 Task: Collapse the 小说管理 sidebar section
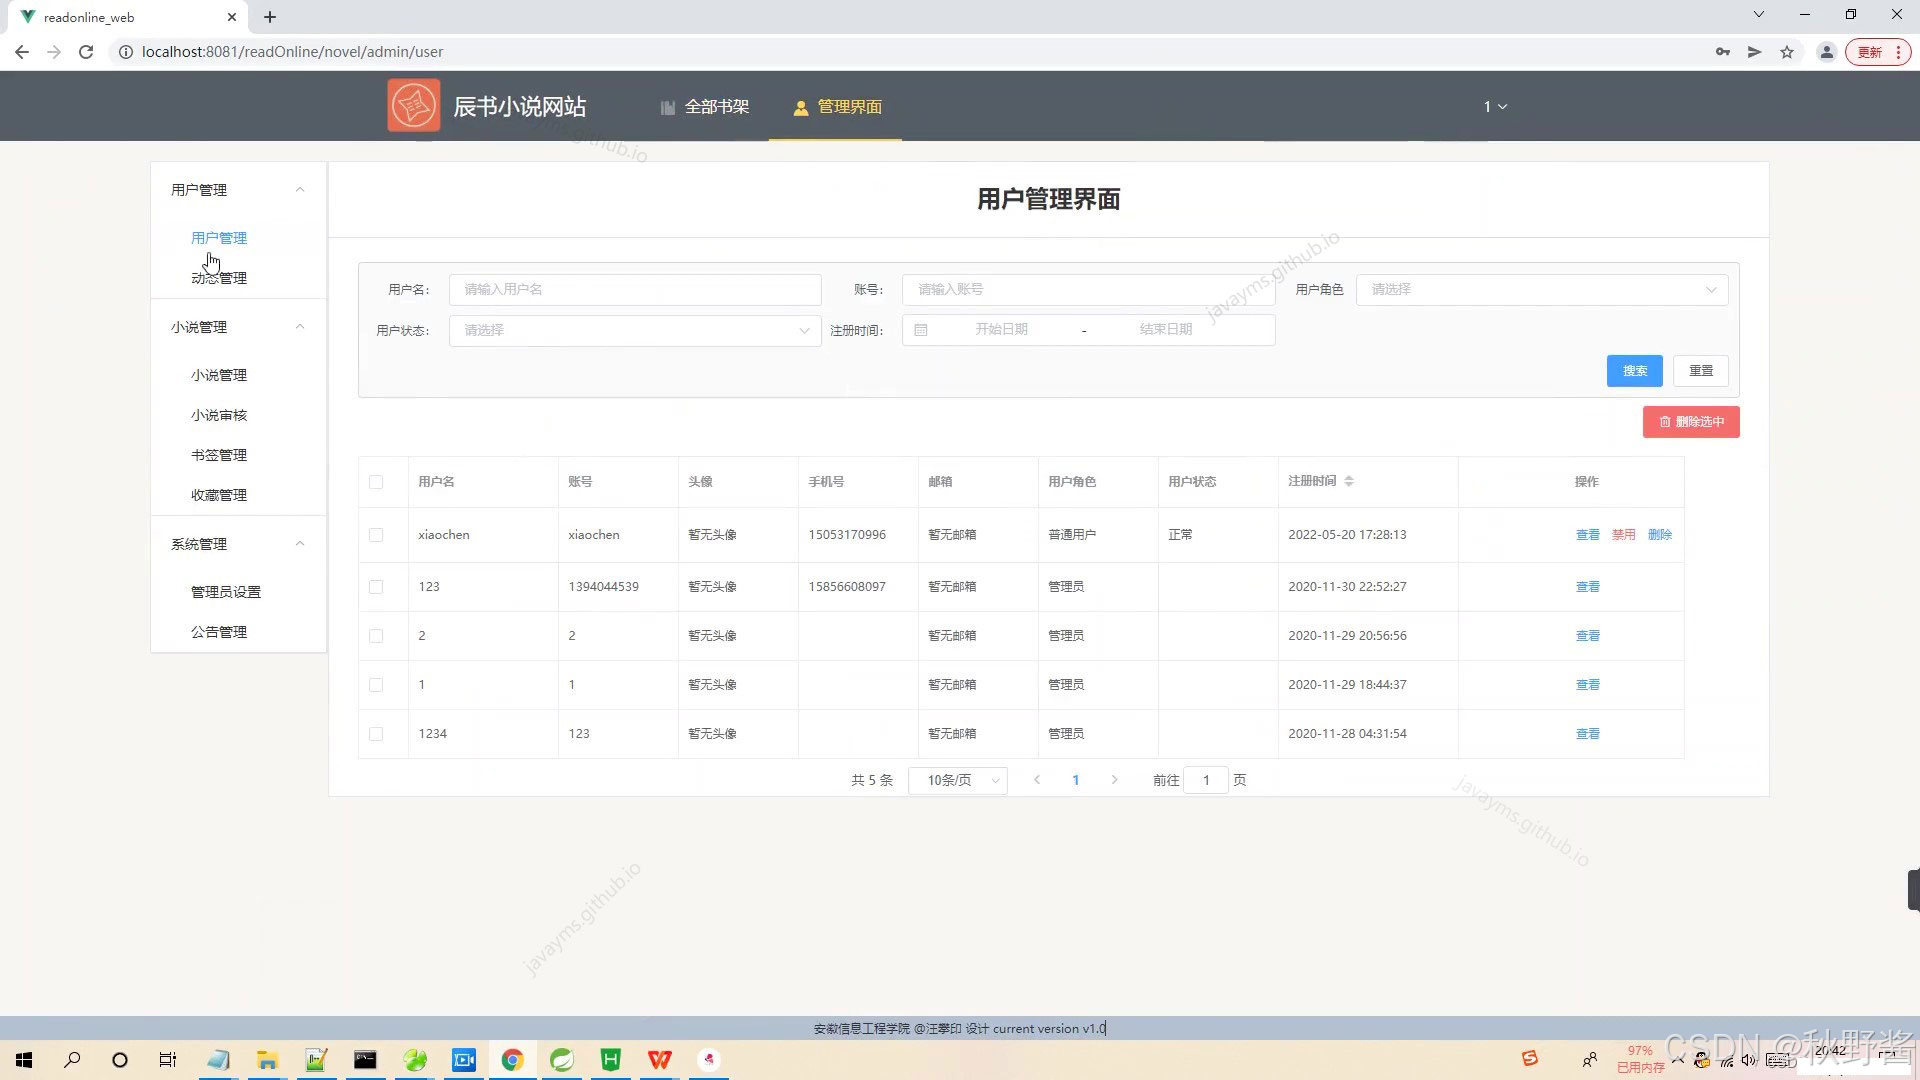click(300, 327)
